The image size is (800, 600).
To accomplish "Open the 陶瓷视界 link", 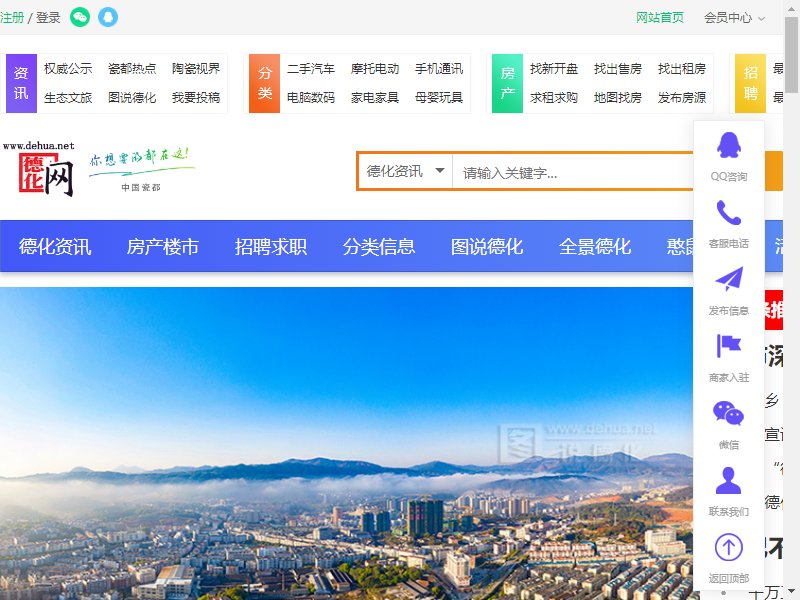I will tap(196, 68).
